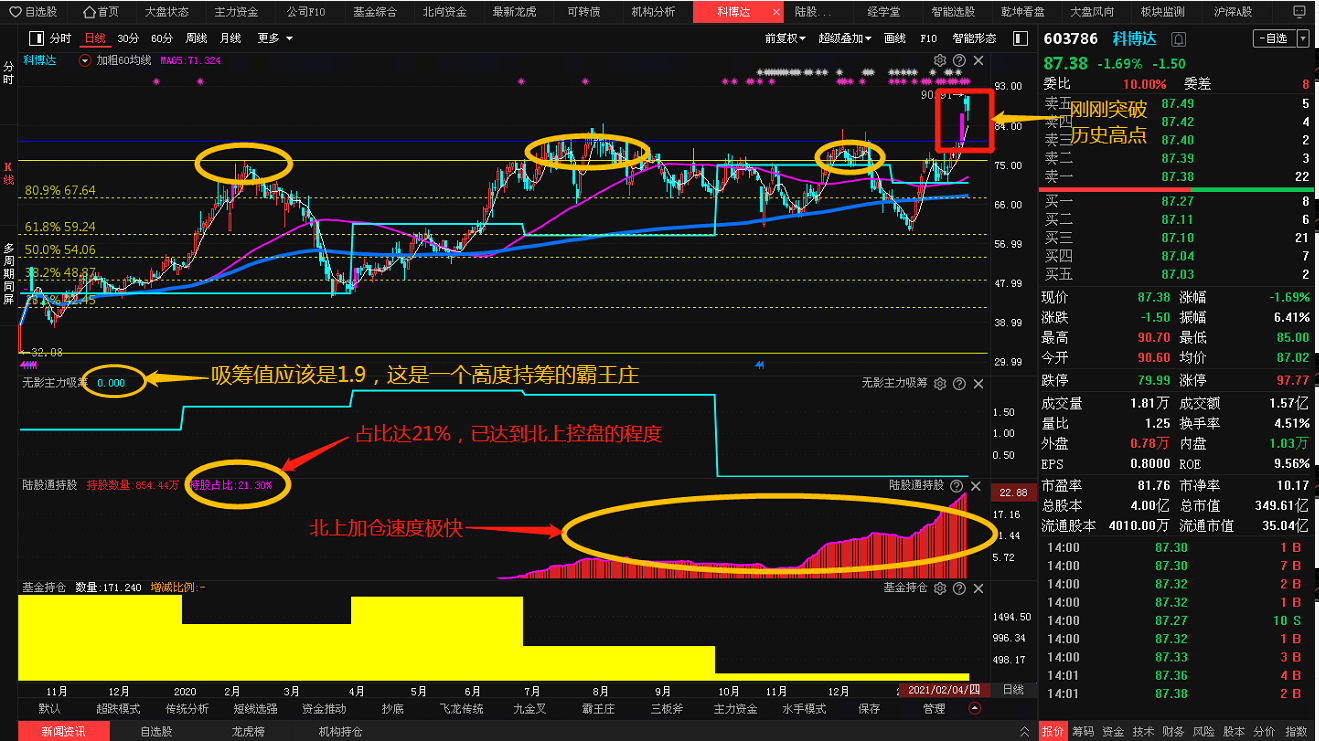Expand the bottom news panel double chevron
The width and height of the screenshot is (1319, 741).
(x=1024, y=731)
